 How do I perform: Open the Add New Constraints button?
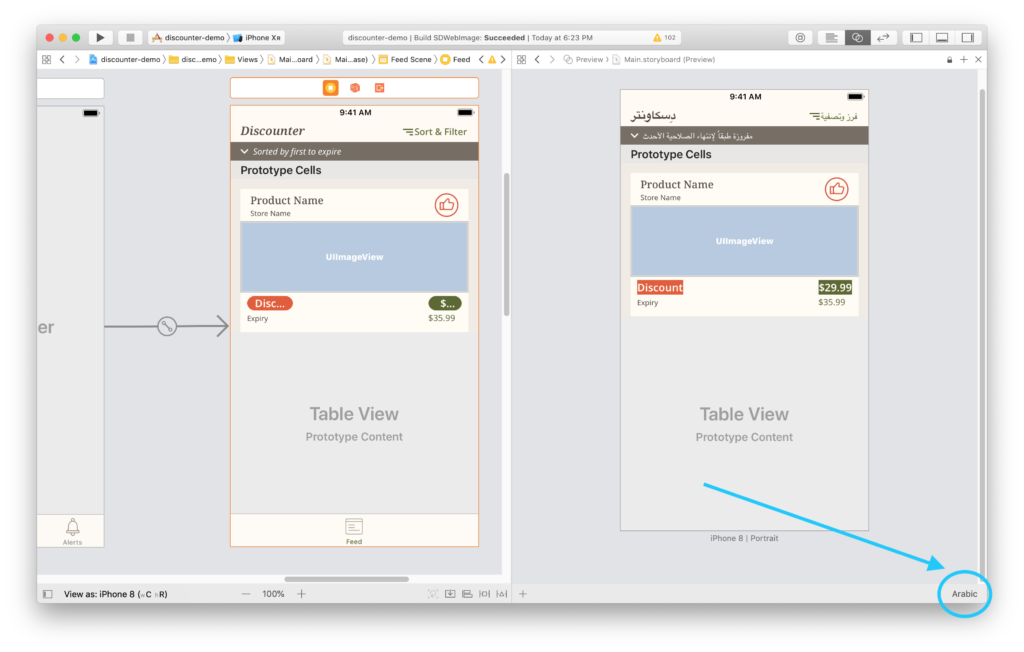pos(484,594)
